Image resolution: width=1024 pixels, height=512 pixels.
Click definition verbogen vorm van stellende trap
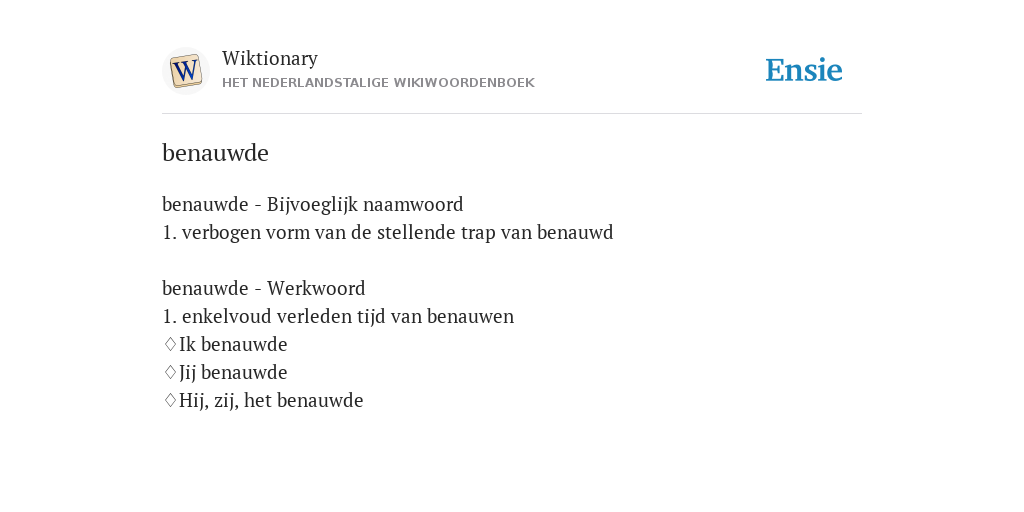[388, 232]
